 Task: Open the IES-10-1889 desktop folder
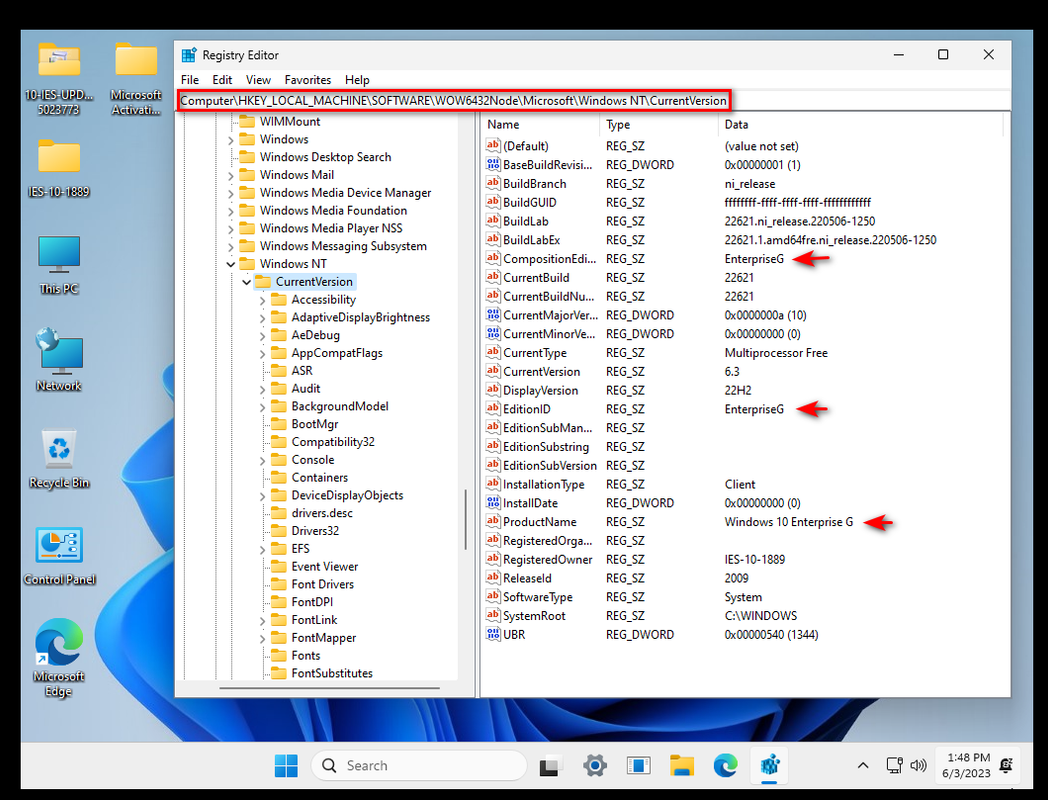point(59,168)
